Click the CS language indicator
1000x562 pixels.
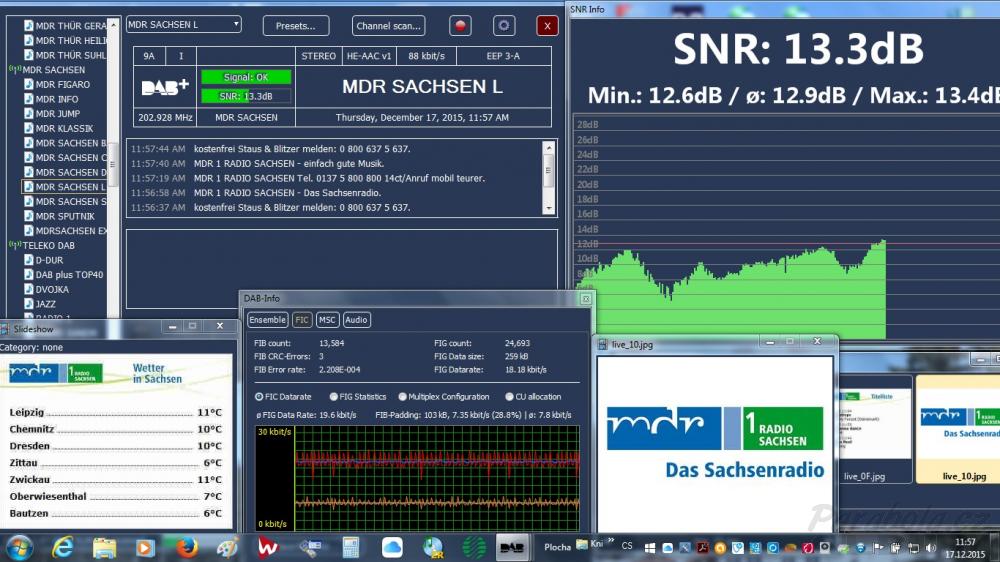(x=627, y=546)
